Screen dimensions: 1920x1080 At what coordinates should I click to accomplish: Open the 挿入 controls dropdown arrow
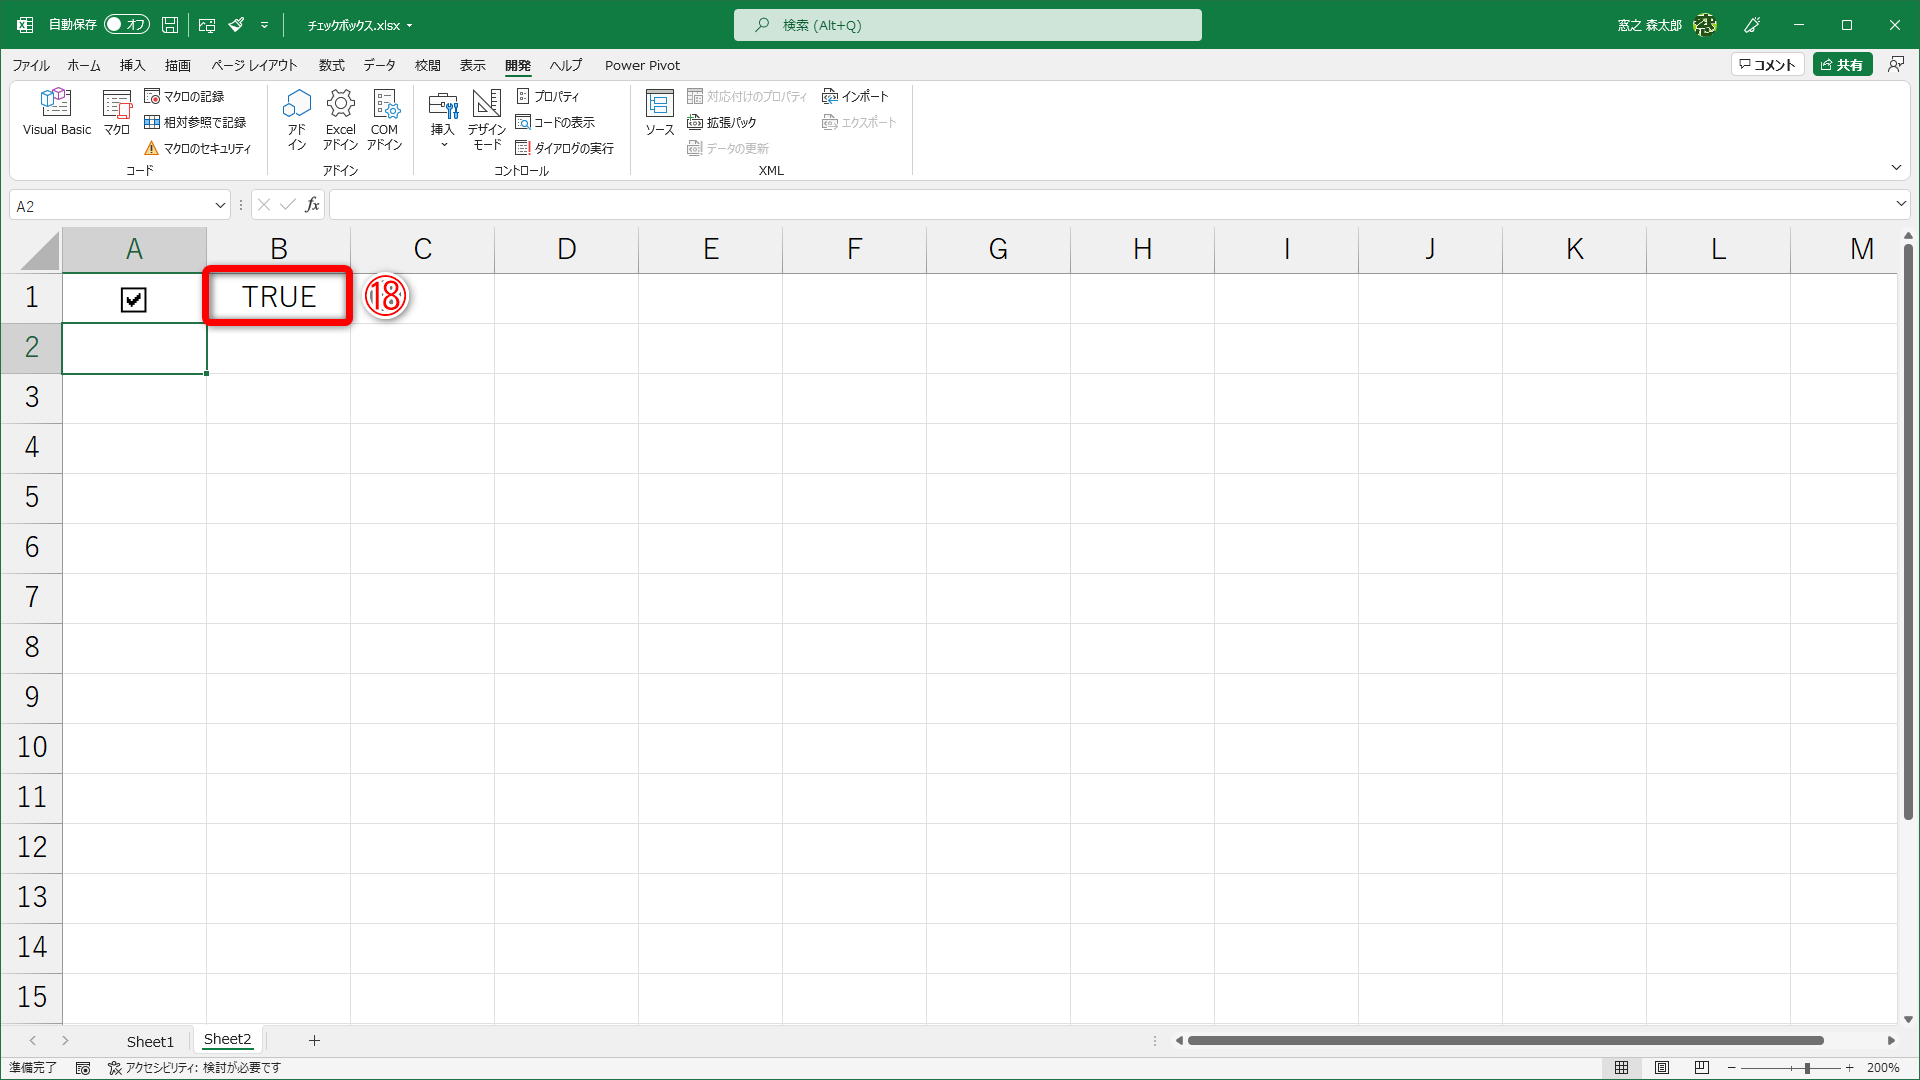click(443, 145)
